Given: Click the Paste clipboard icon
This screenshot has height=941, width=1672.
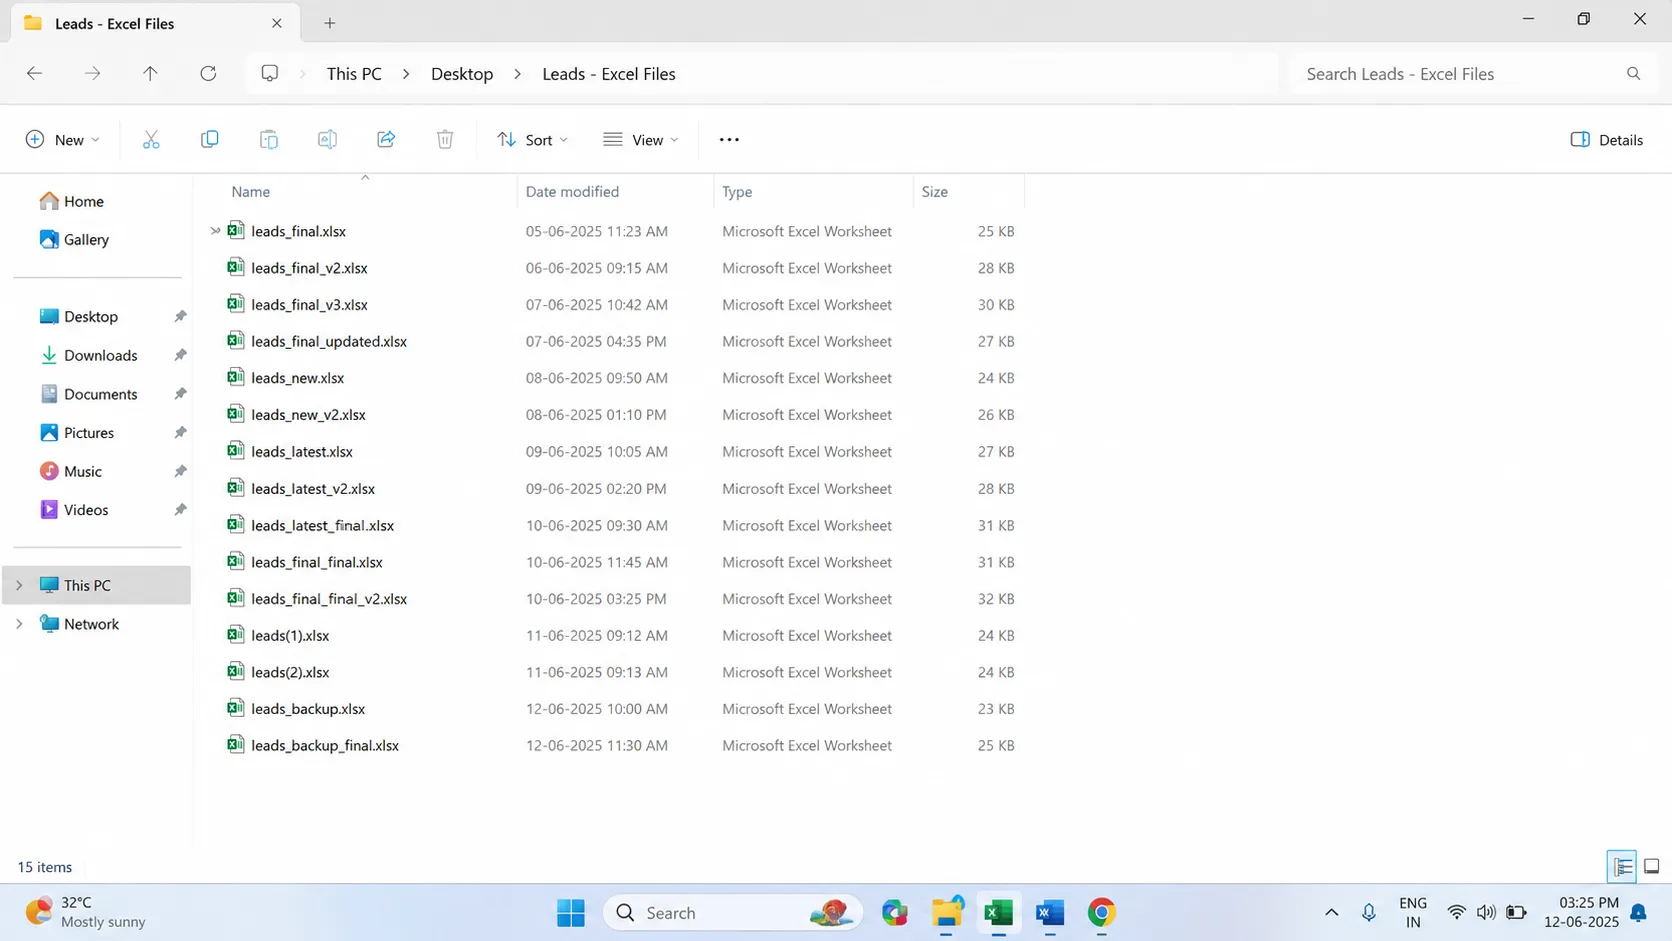Looking at the screenshot, I should click(x=268, y=140).
